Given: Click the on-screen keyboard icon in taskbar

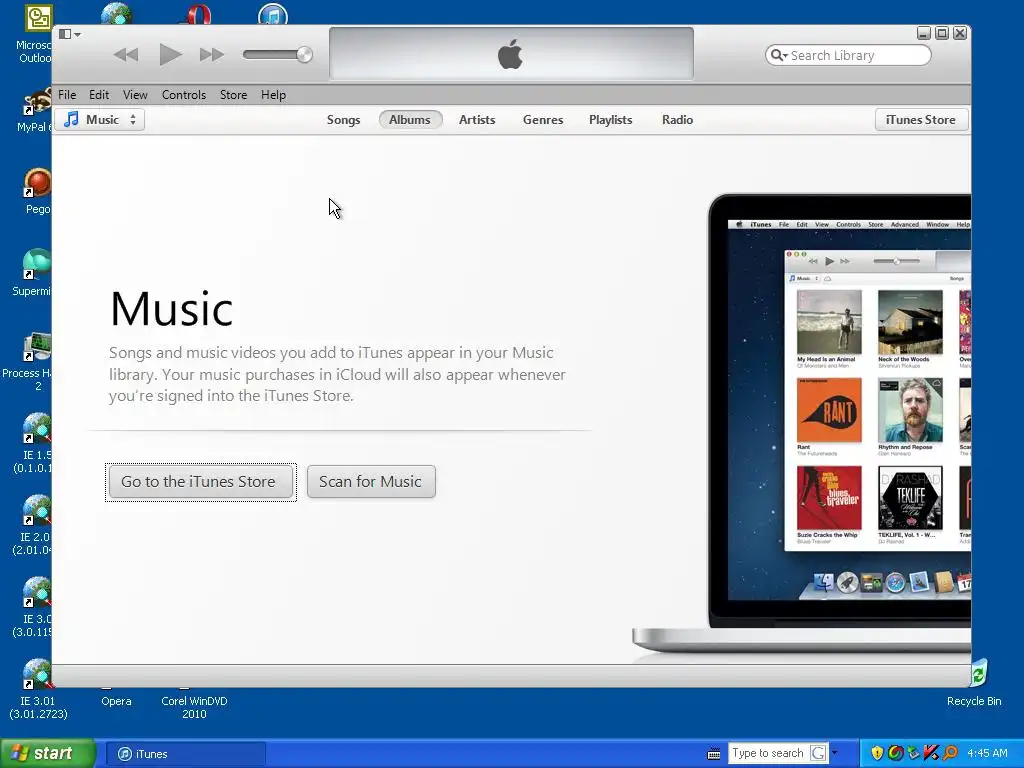Looking at the screenshot, I should (714, 754).
